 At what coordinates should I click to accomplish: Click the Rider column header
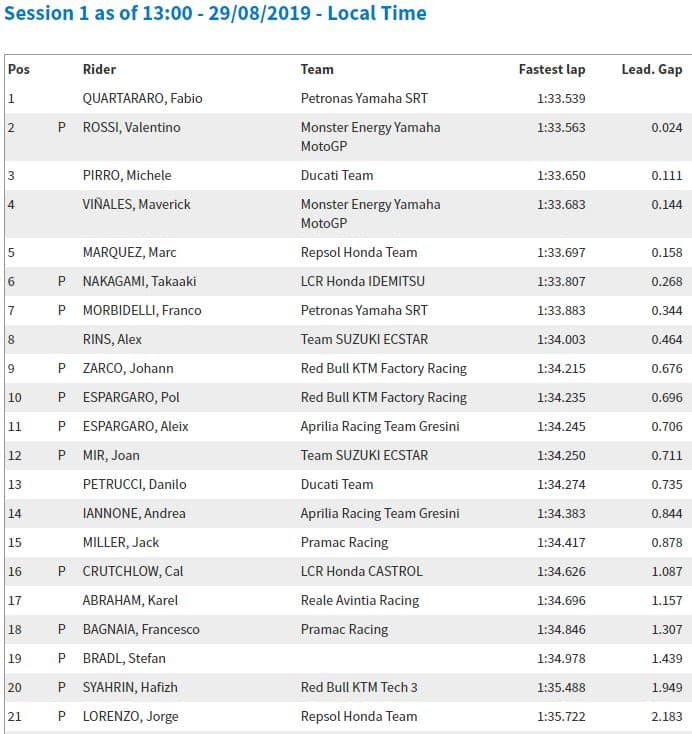(99, 69)
